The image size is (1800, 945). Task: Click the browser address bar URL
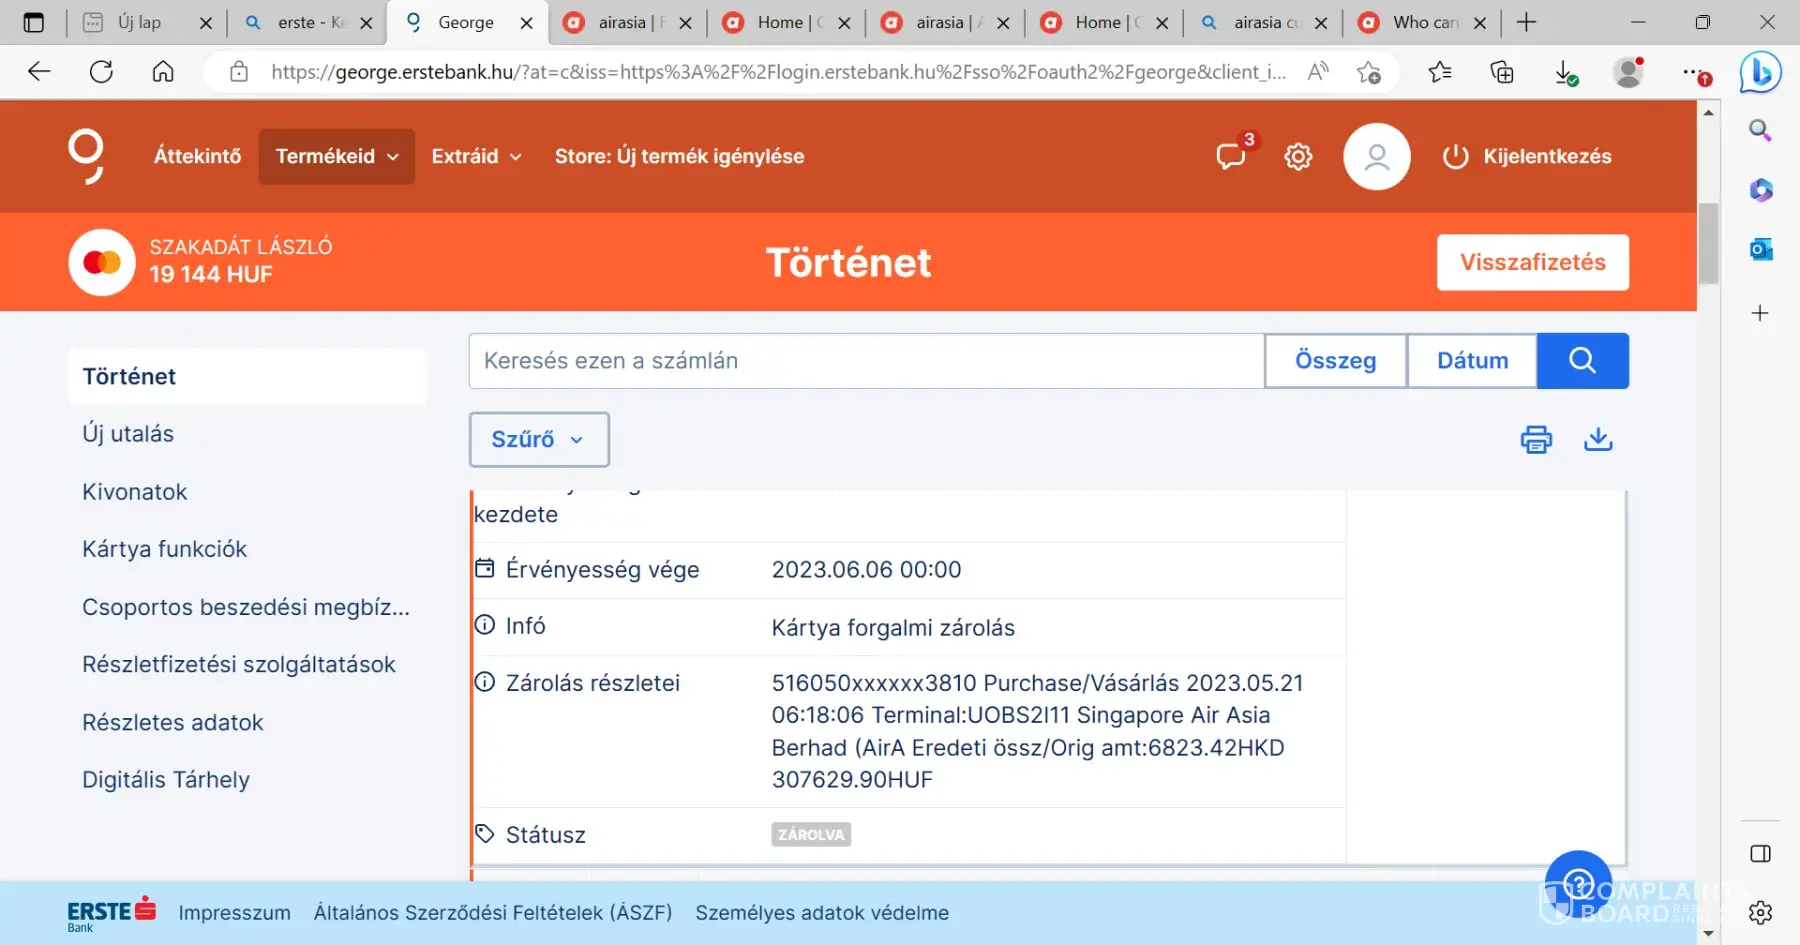point(778,72)
